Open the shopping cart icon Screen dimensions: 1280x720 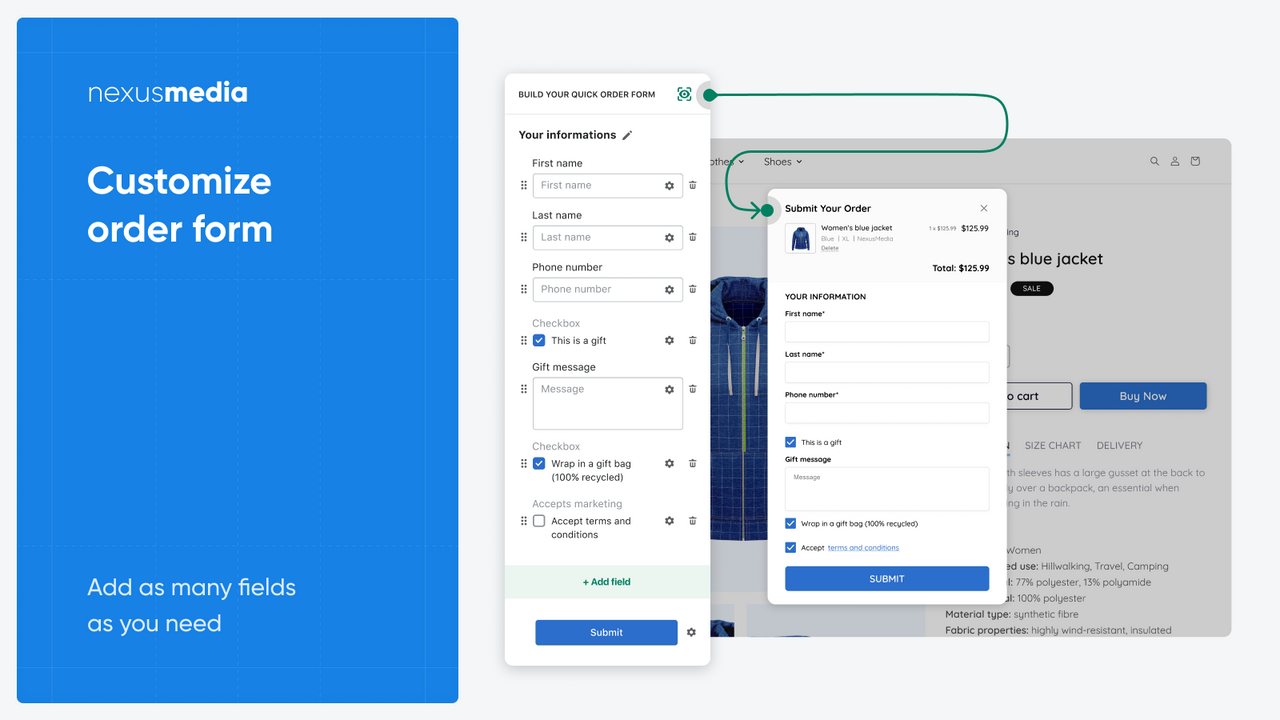coord(1194,161)
